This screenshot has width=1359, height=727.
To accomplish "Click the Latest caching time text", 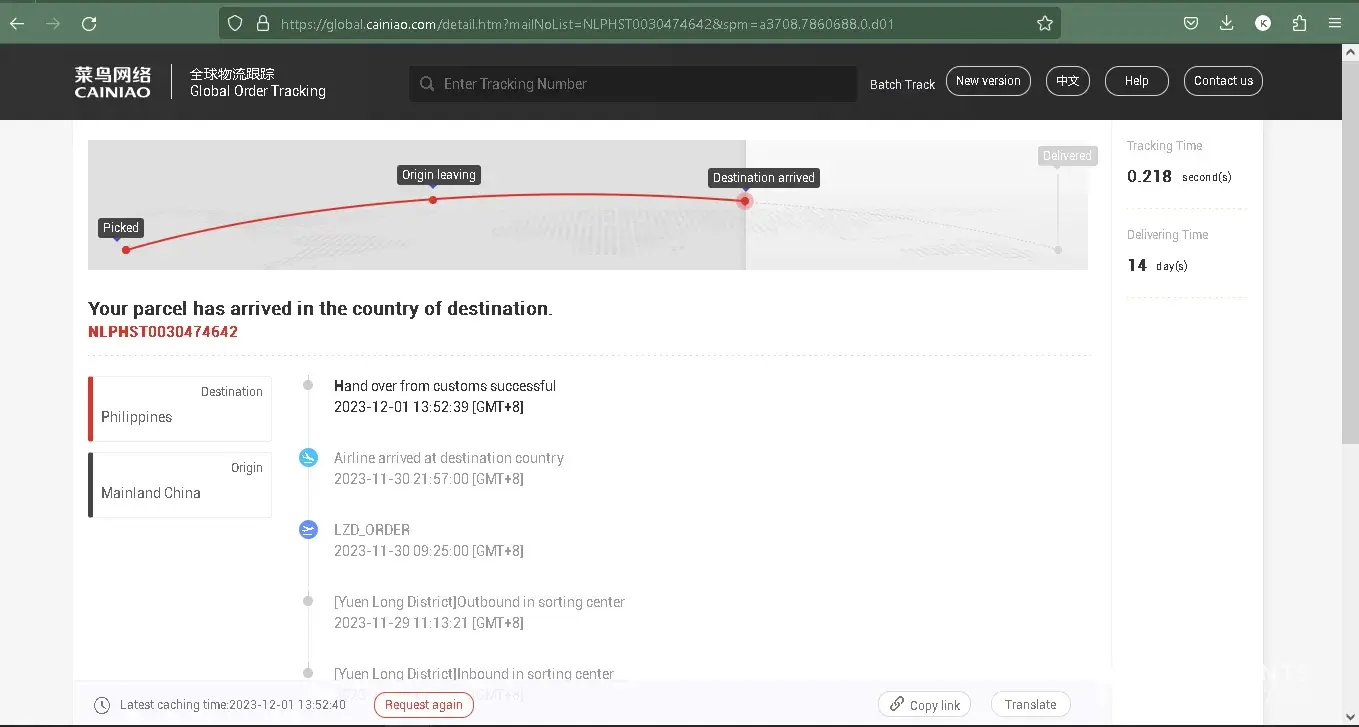I will tap(233, 705).
